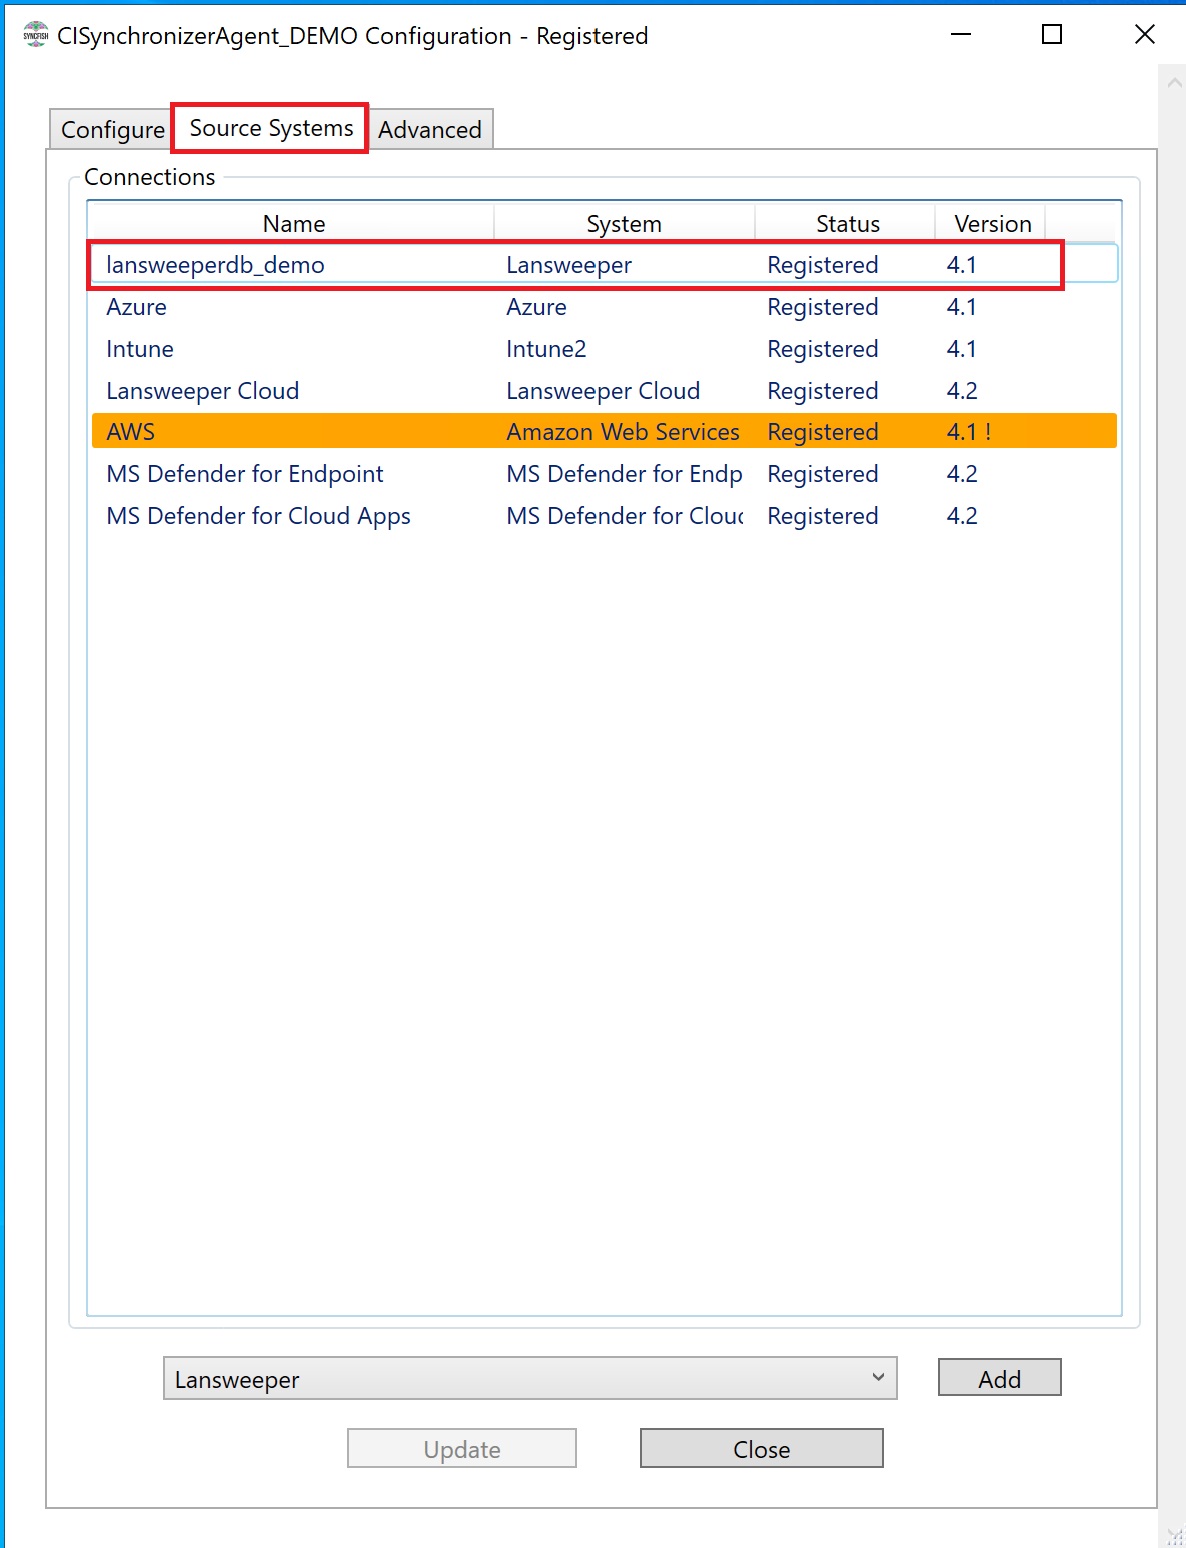Select the lansweeperdb_demo connection row
Viewport: 1186px width, 1548px height.
603,265
